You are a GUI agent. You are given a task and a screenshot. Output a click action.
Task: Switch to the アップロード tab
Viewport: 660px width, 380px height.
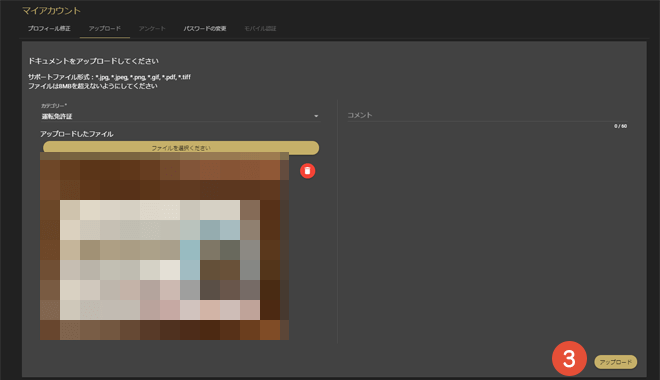coord(104,29)
